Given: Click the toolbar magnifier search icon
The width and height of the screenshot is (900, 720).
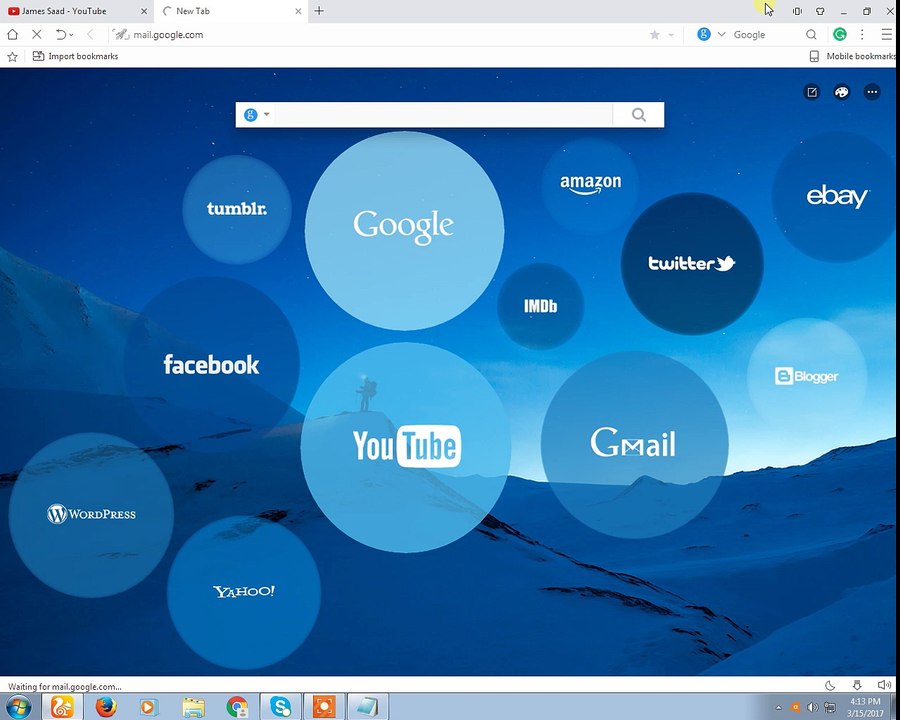Looking at the screenshot, I should click(x=811, y=34).
